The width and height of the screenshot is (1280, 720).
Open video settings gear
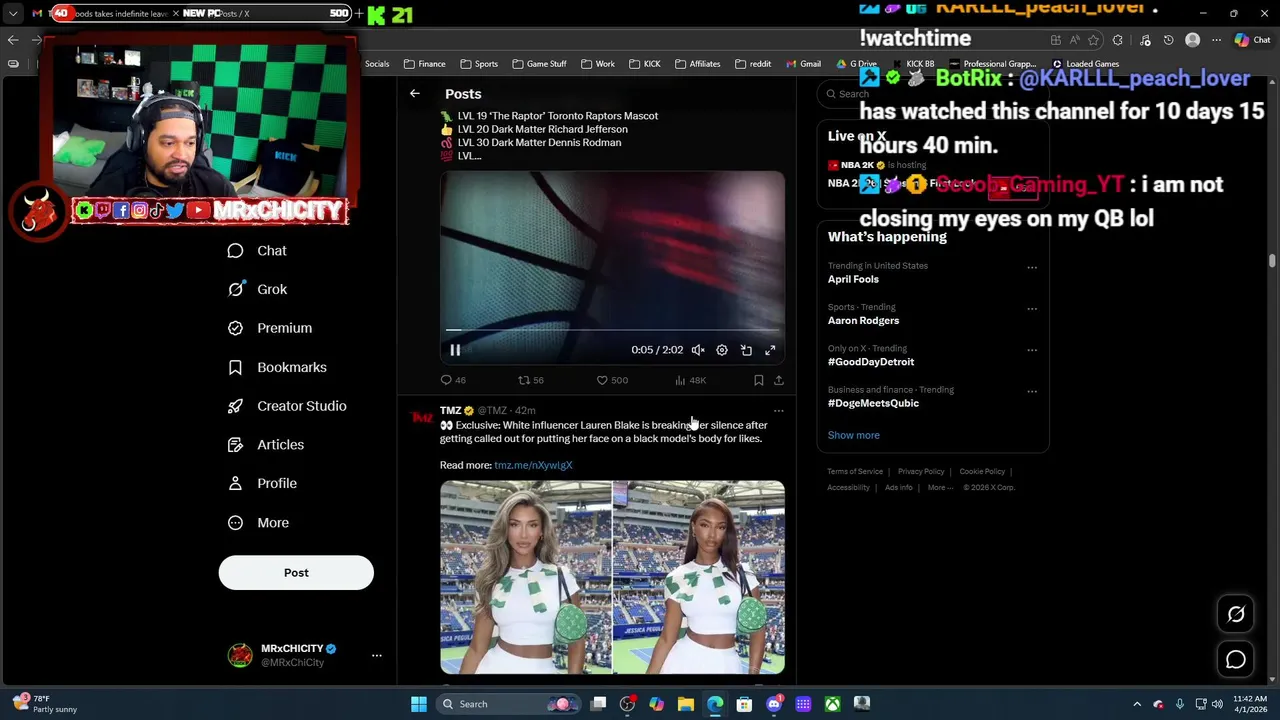(x=722, y=350)
